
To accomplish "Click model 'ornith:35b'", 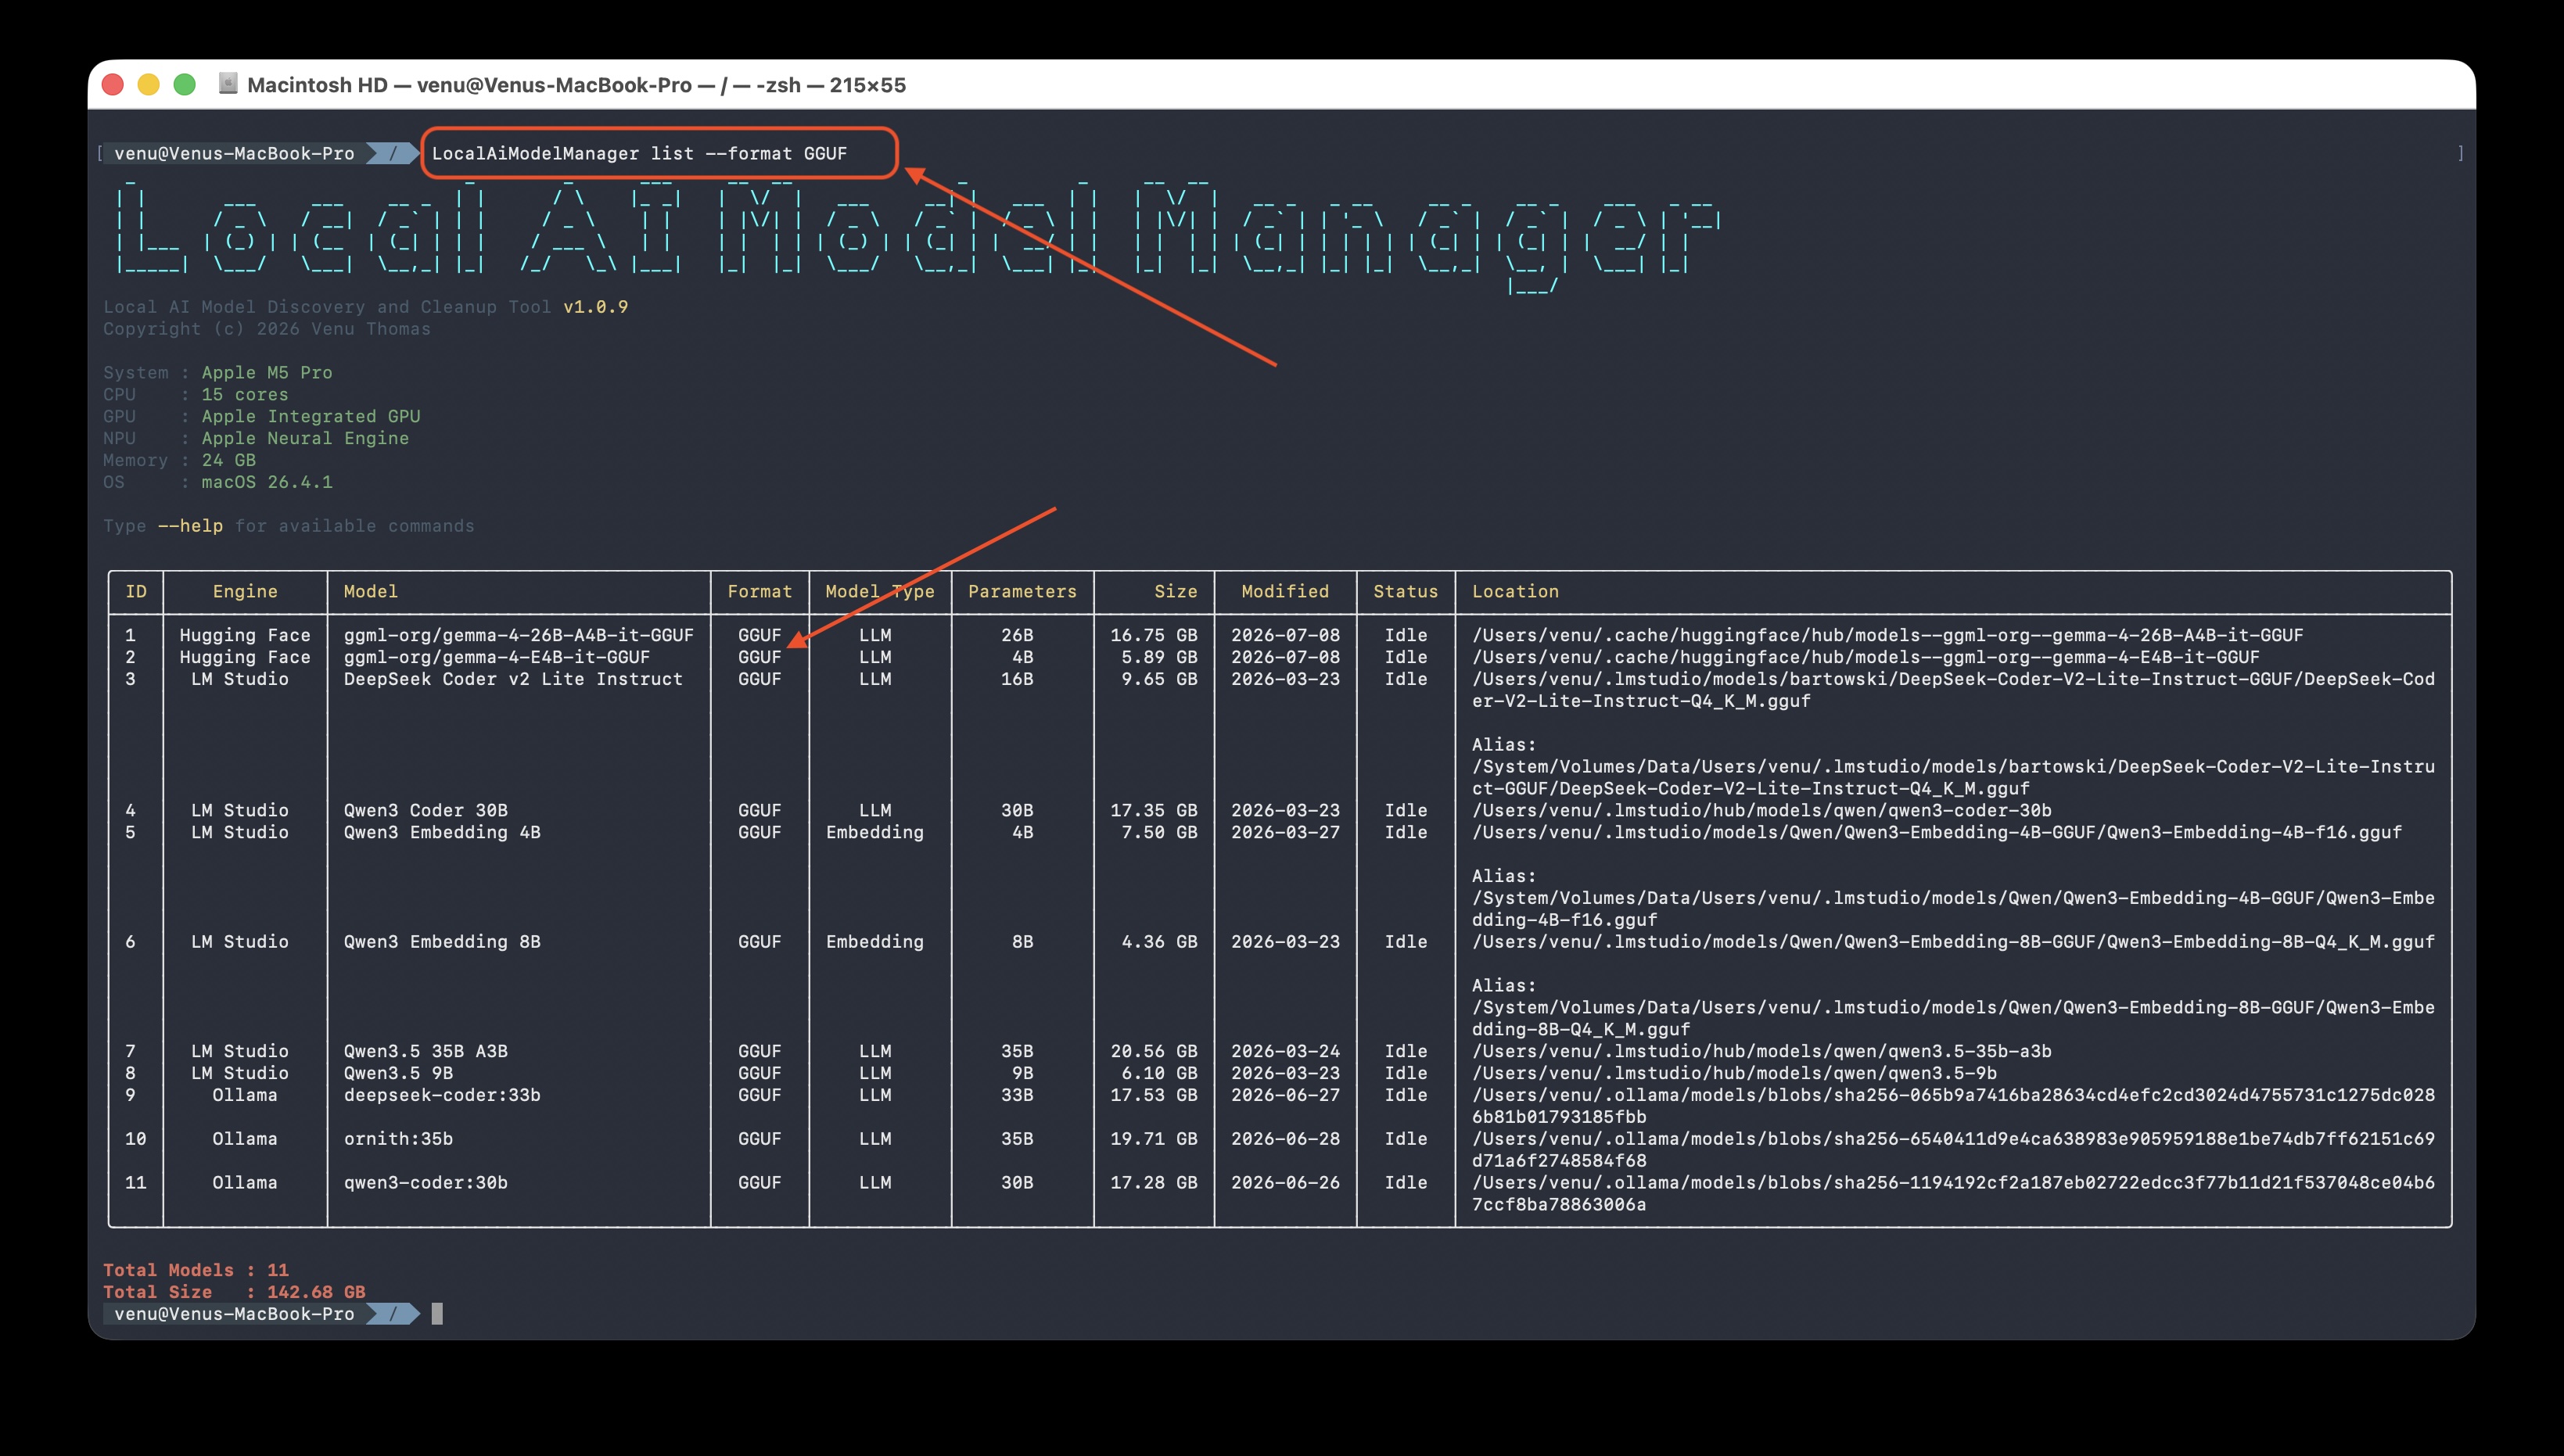I will 398,1139.
